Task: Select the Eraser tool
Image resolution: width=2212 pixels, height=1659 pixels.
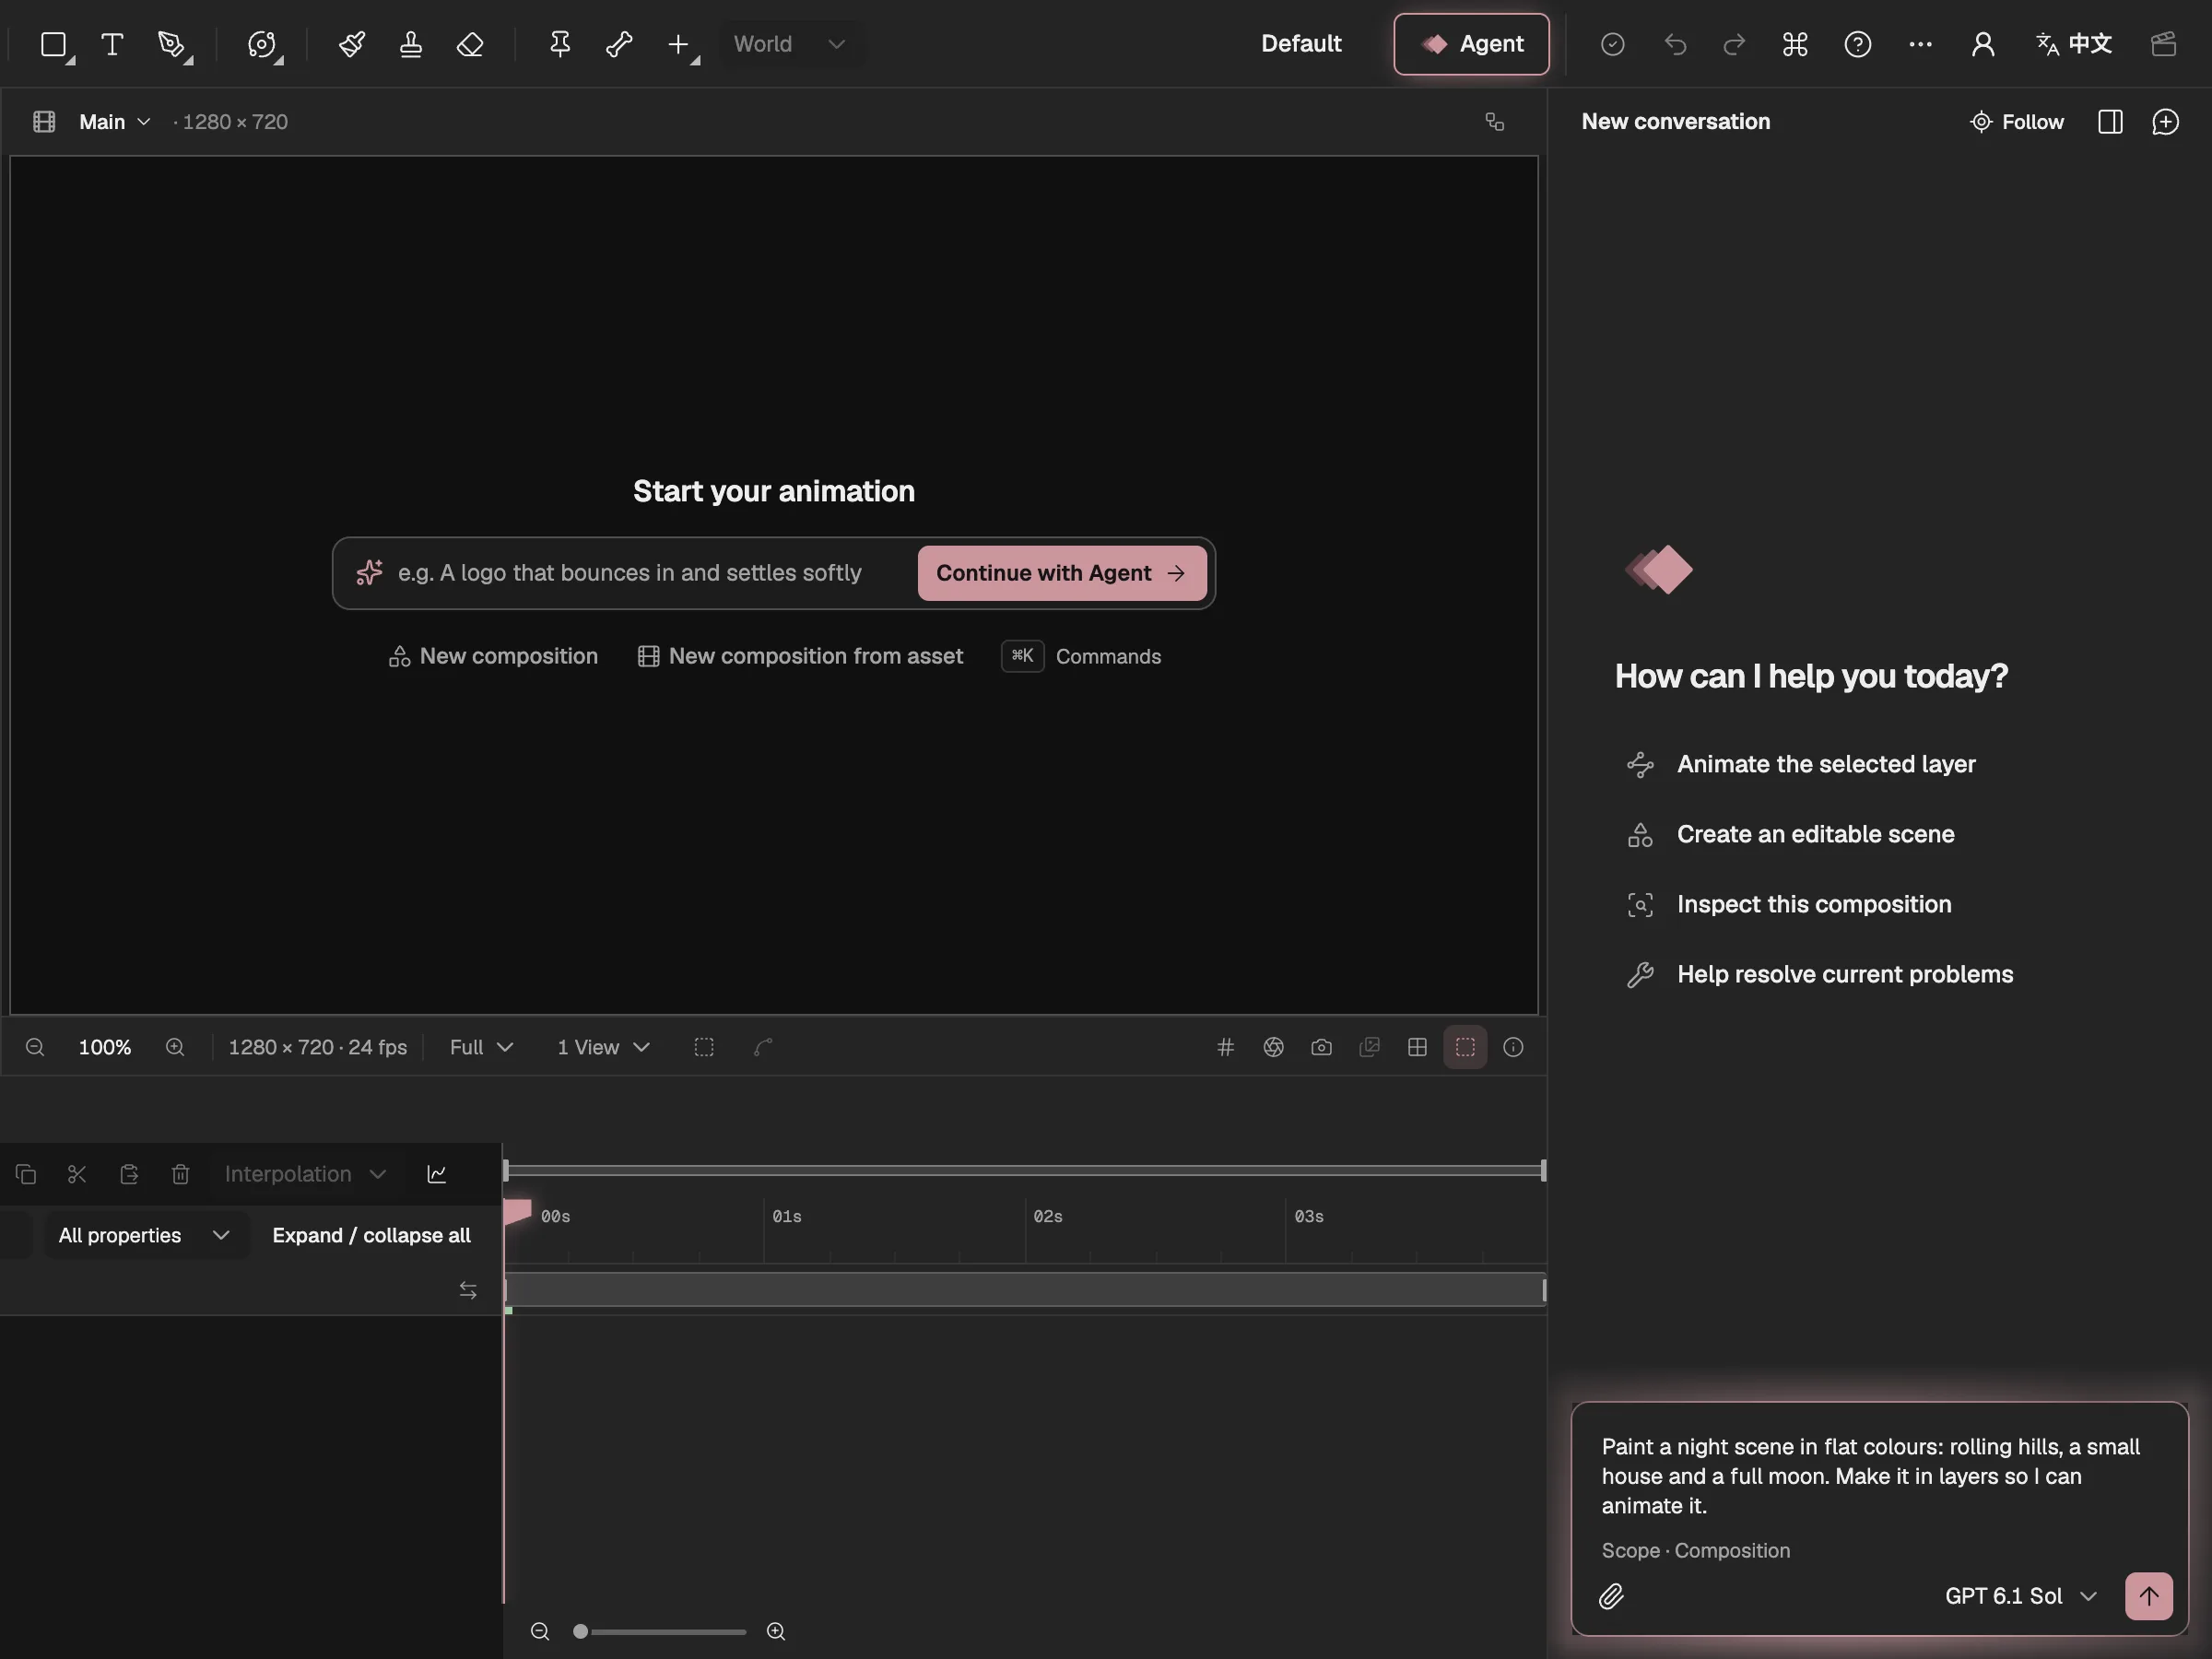Action: coord(470,44)
